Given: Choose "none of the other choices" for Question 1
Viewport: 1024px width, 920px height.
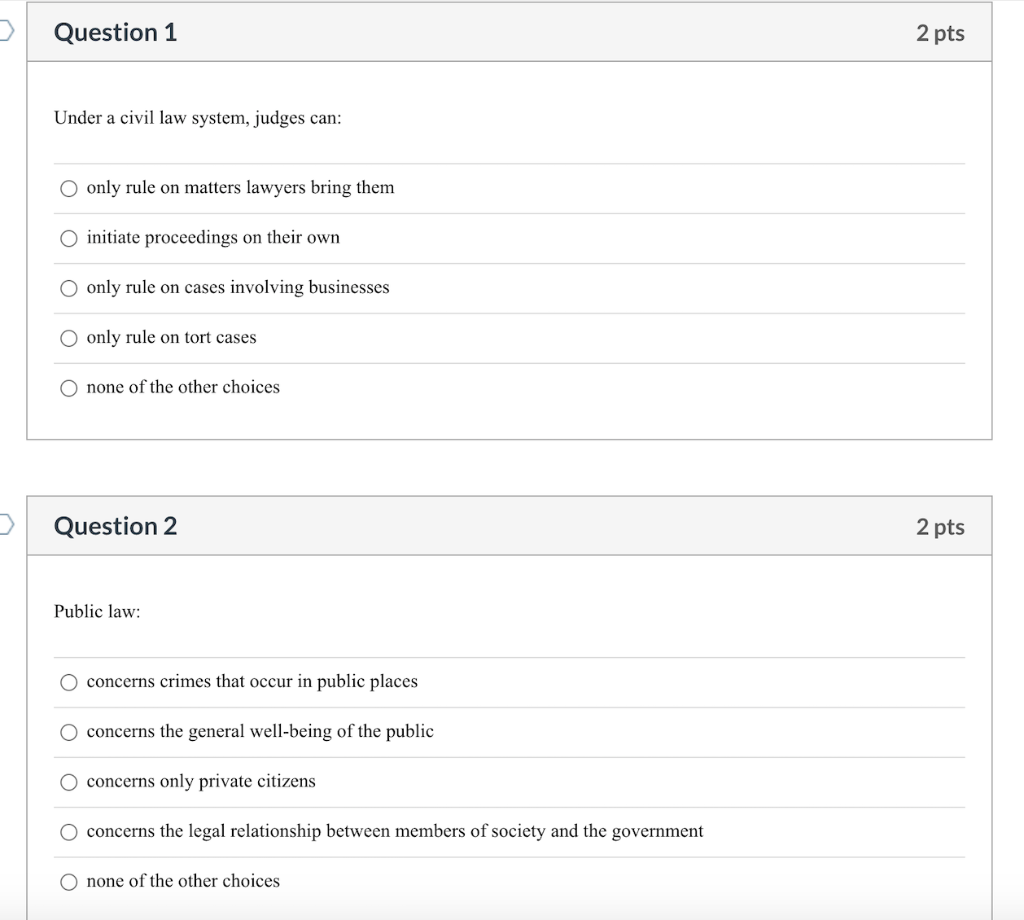Looking at the screenshot, I should click(x=68, y=388).
